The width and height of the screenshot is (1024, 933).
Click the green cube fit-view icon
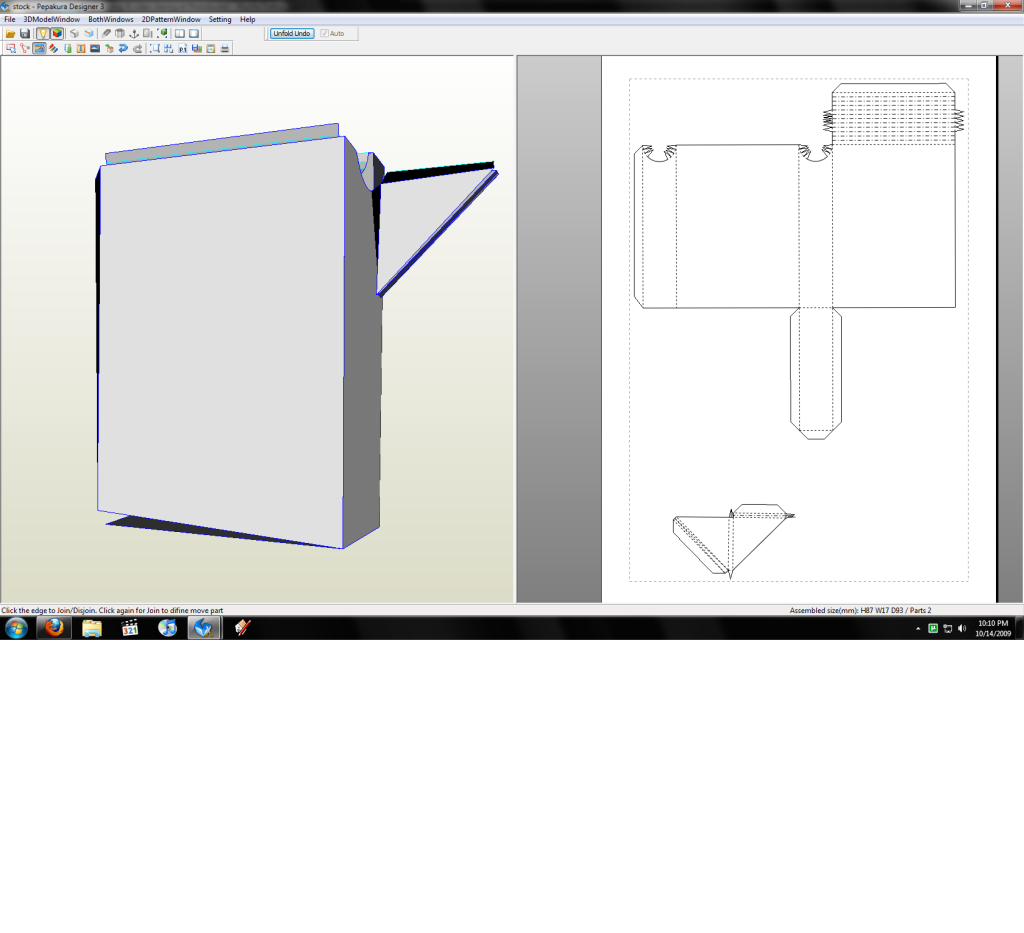coord(162,33)
